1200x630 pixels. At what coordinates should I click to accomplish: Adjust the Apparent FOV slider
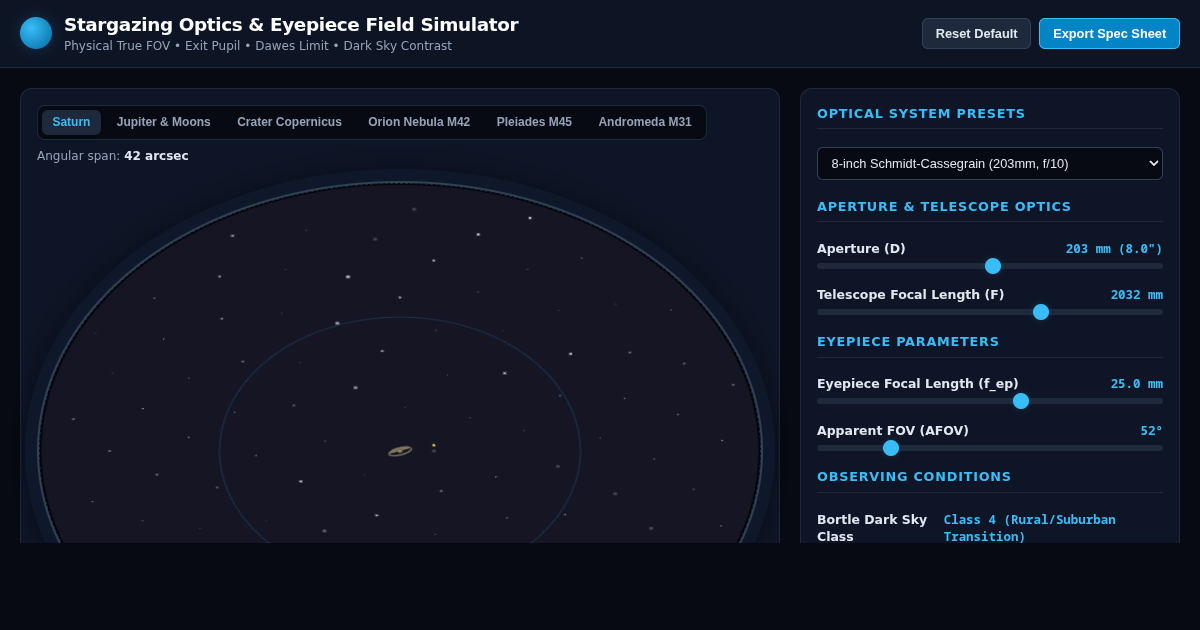(x=990, y=448)
